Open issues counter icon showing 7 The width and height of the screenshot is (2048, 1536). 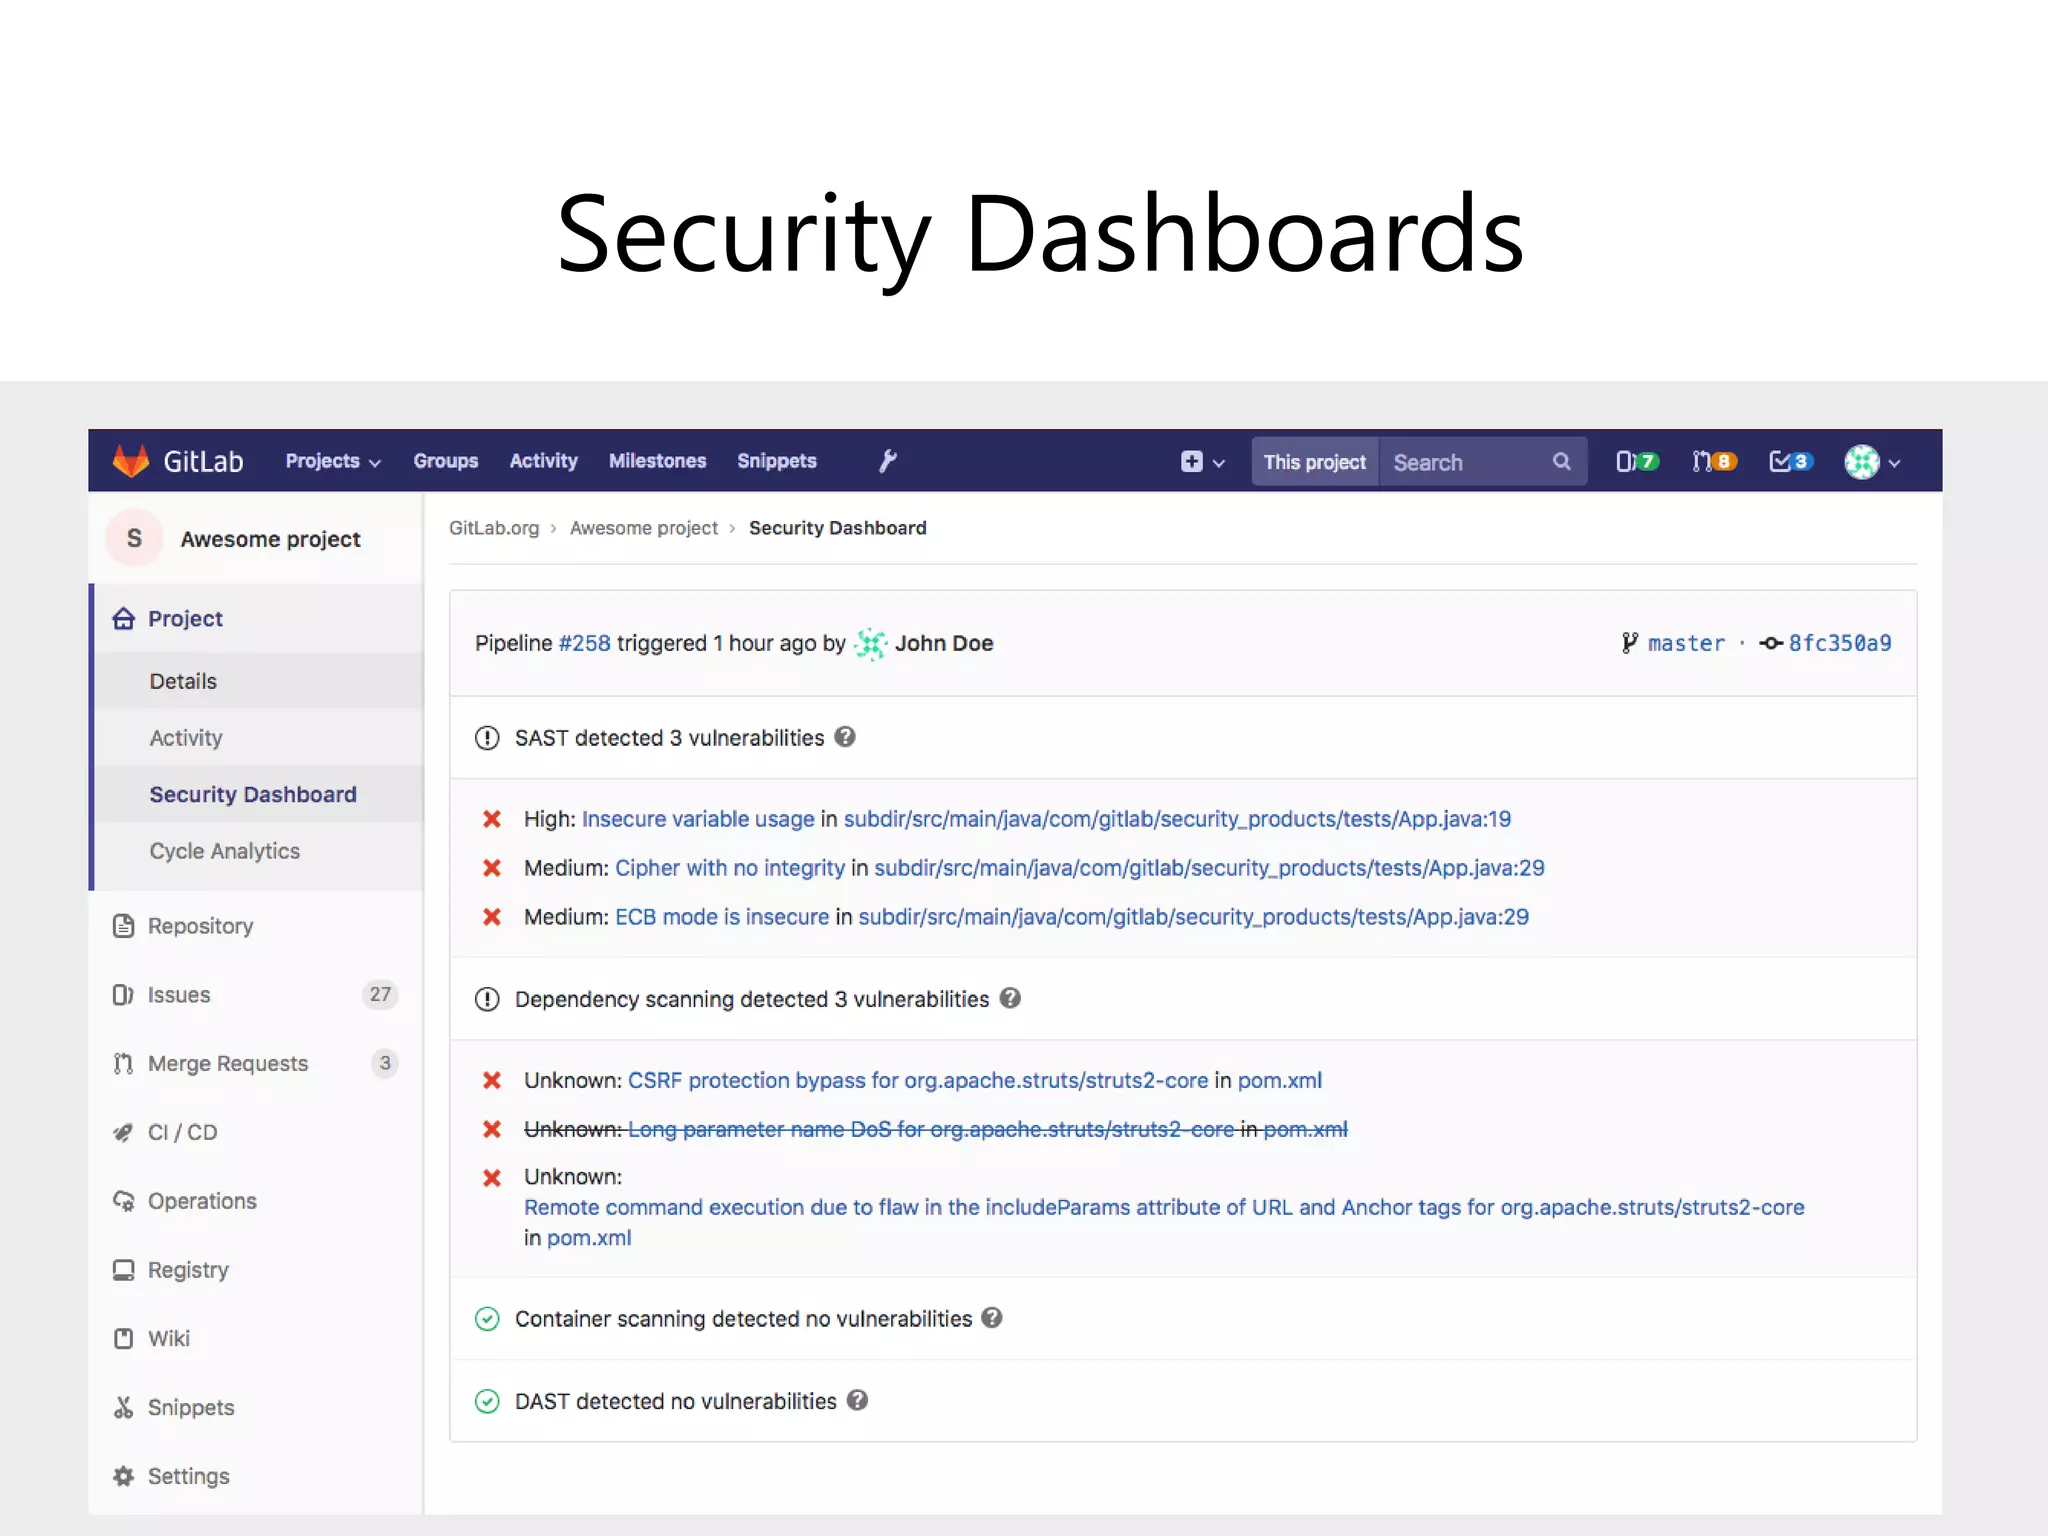(x=1637, y=461)
